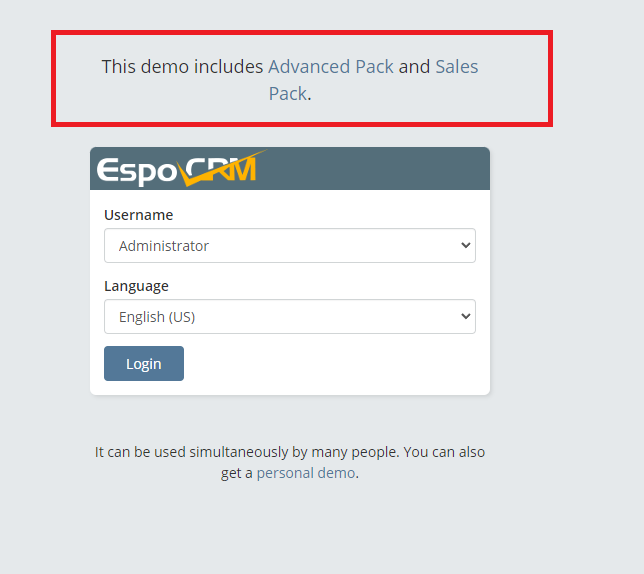Open the Sales Pack link
This screenshot has width=644, height=574.
(x=456, y=67)
